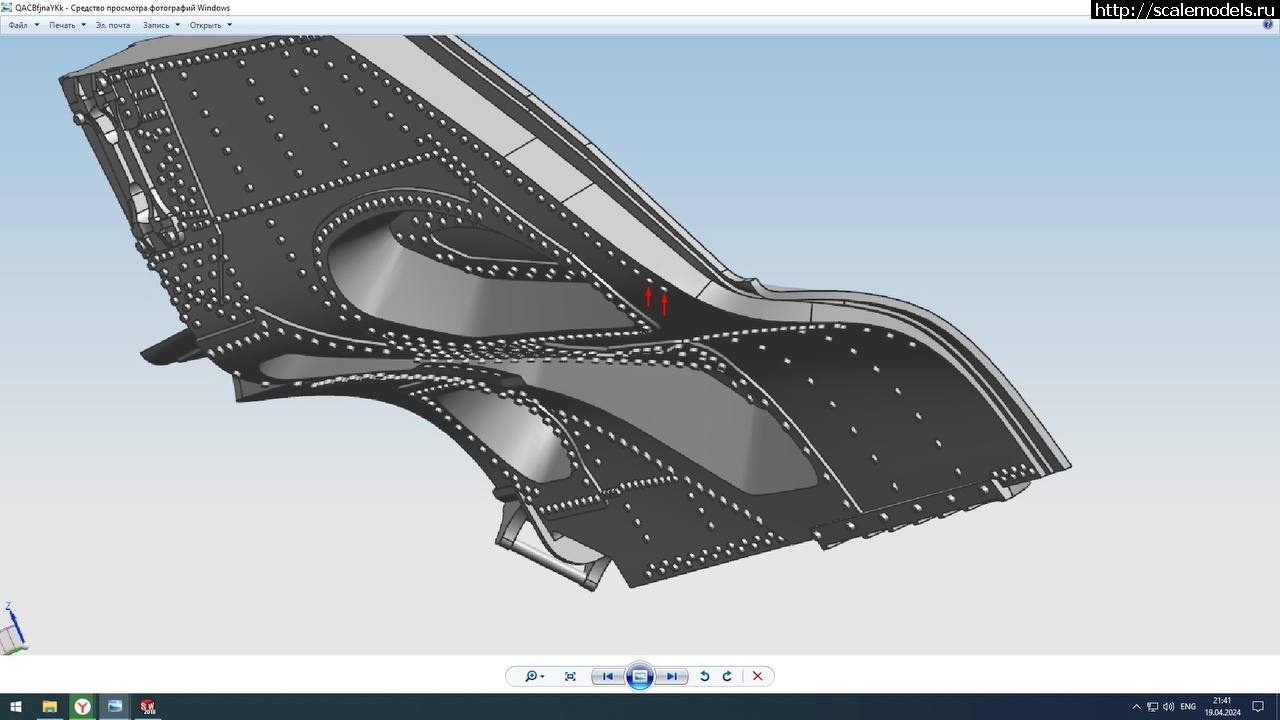The width and height of the screenshot is (1280, 720).
Task: Click the fit-to-window actual size icon
Action: 570,677
